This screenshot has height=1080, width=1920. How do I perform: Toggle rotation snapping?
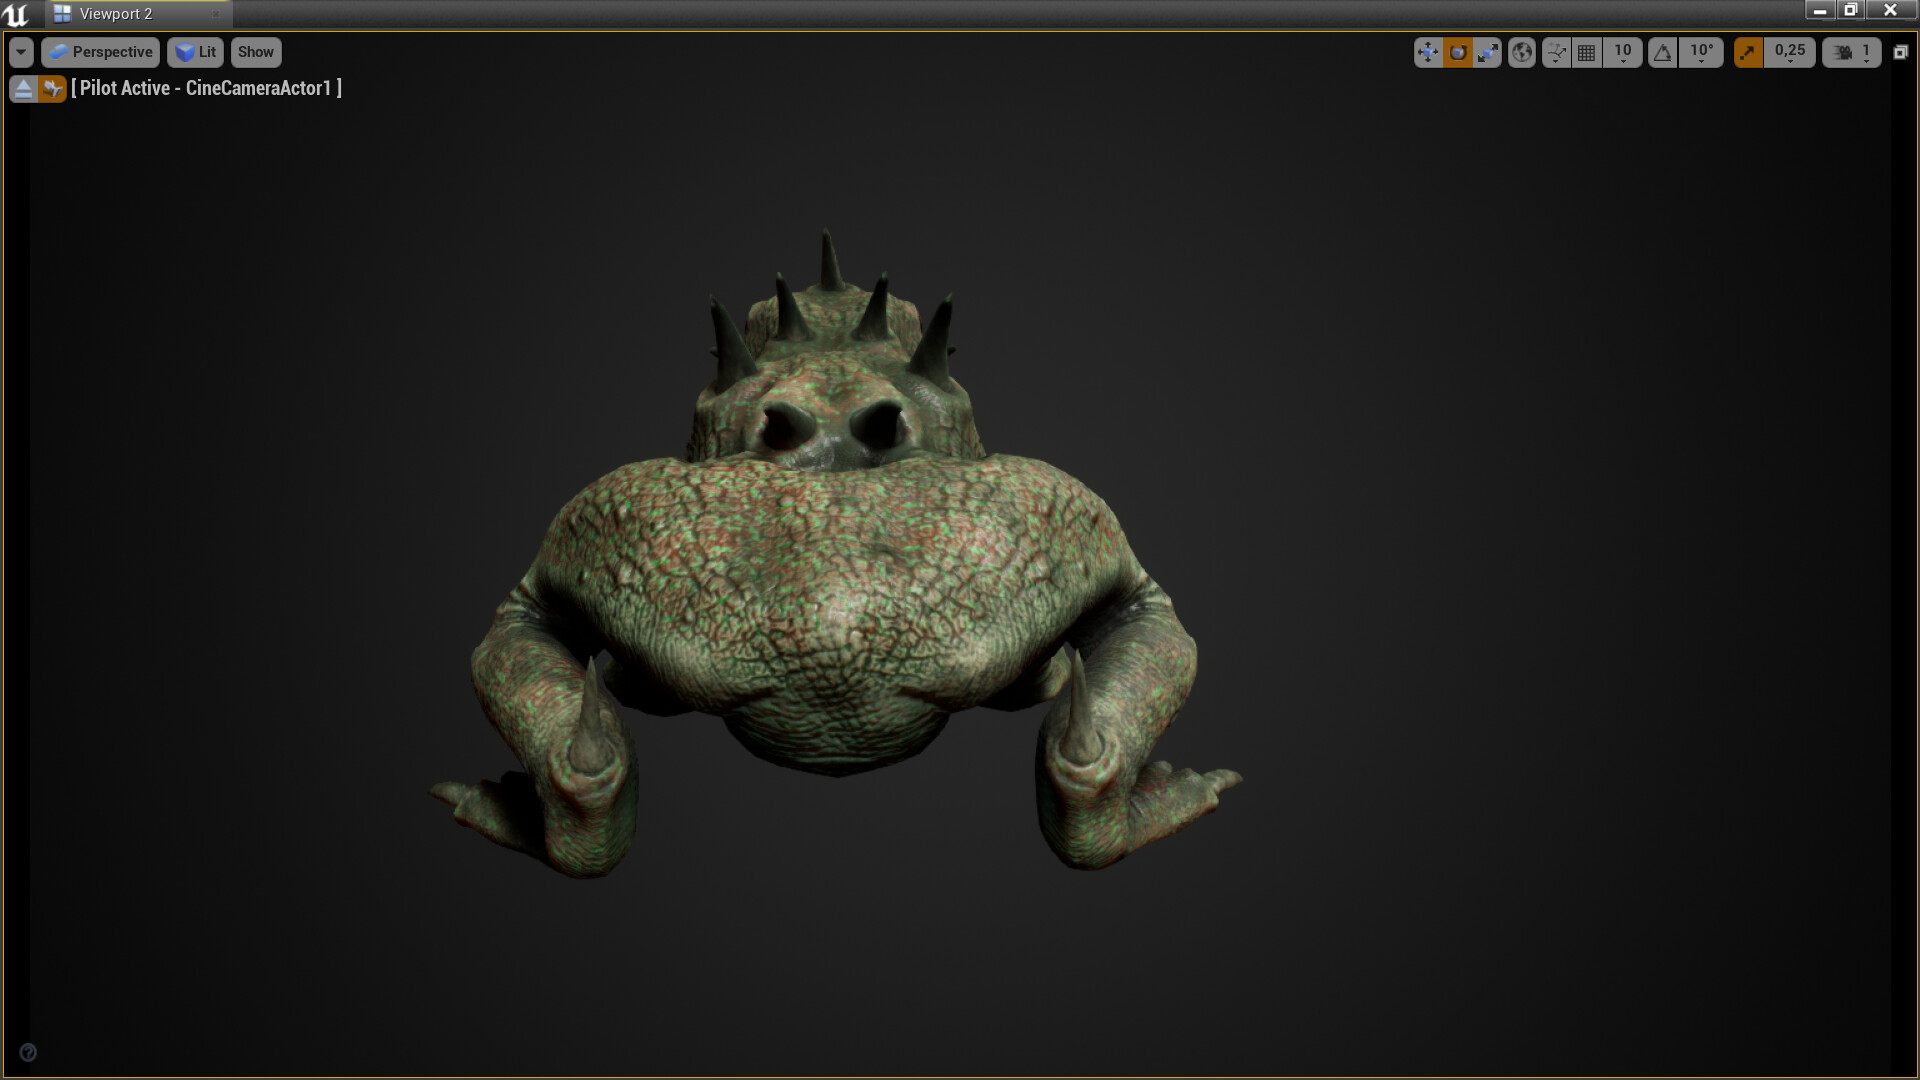pos(1661,52)
